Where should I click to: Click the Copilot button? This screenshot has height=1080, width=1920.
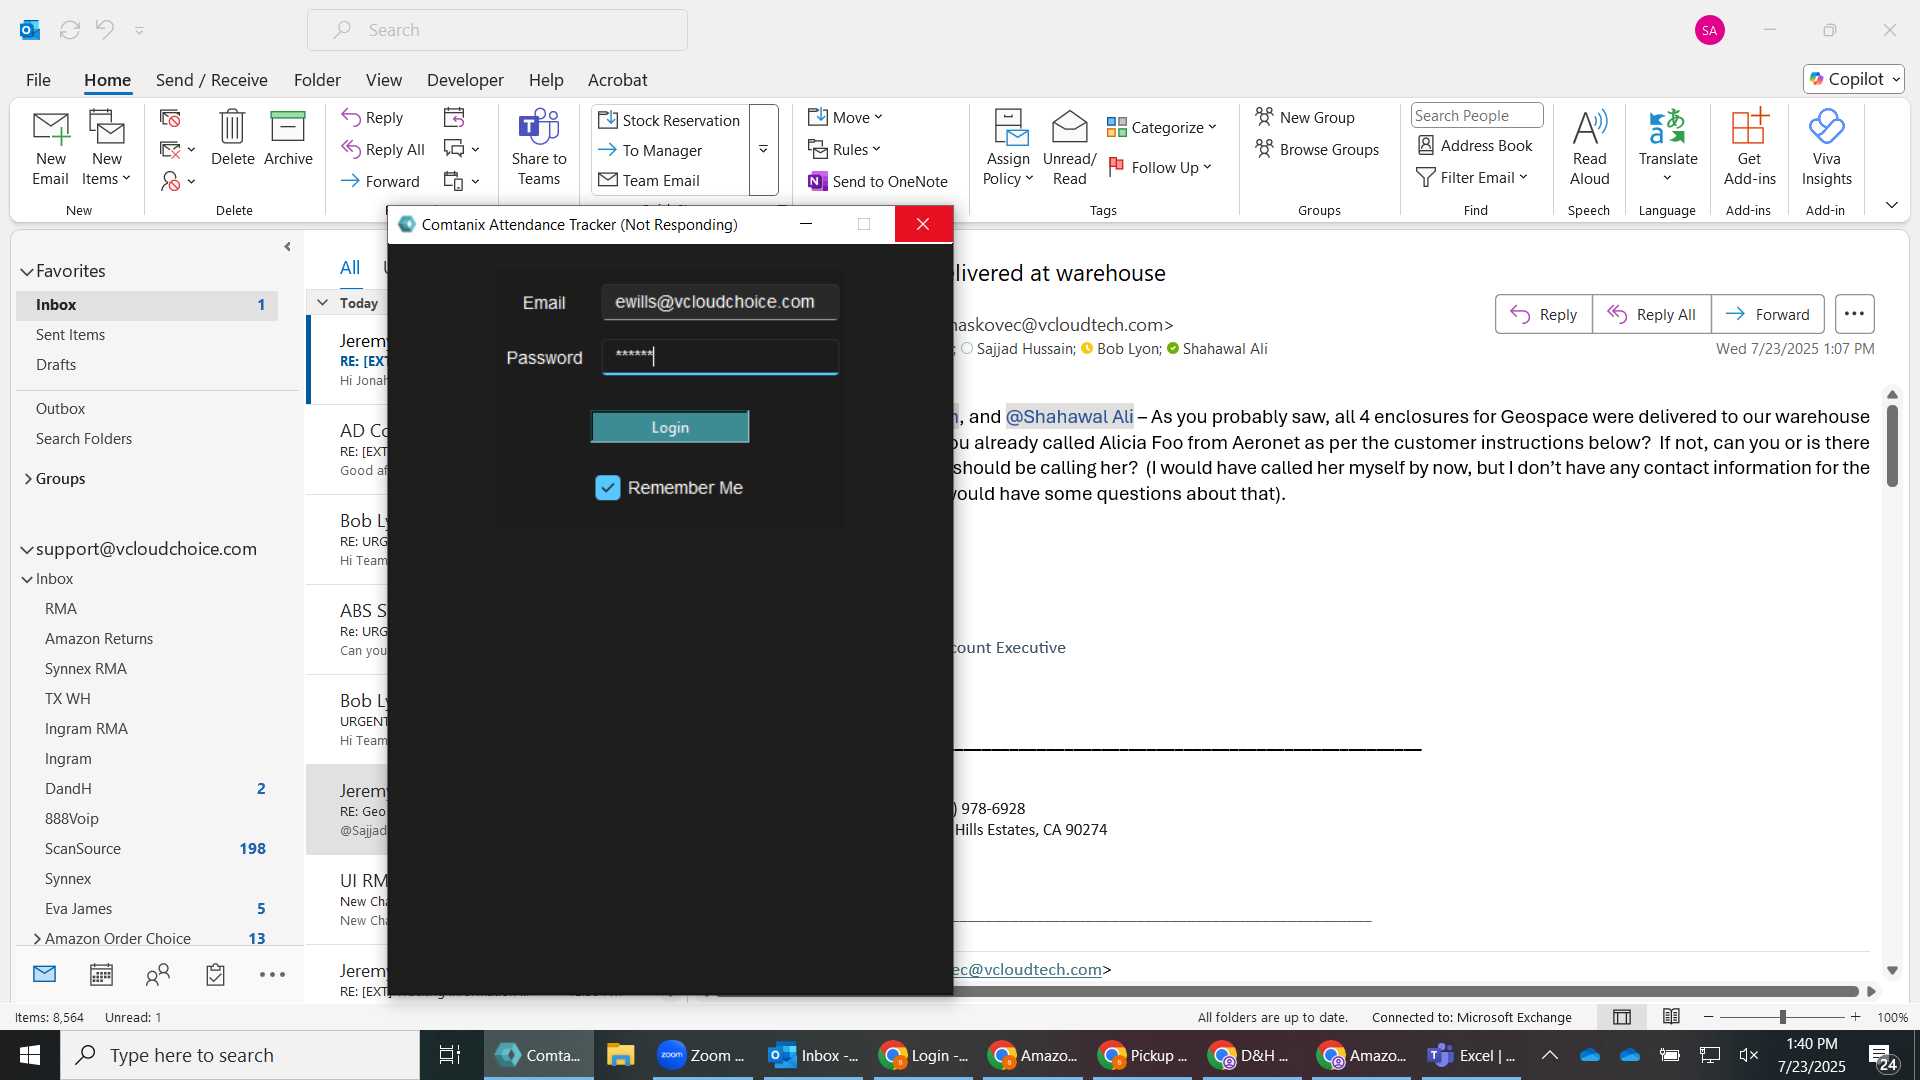coord(1854,79)
